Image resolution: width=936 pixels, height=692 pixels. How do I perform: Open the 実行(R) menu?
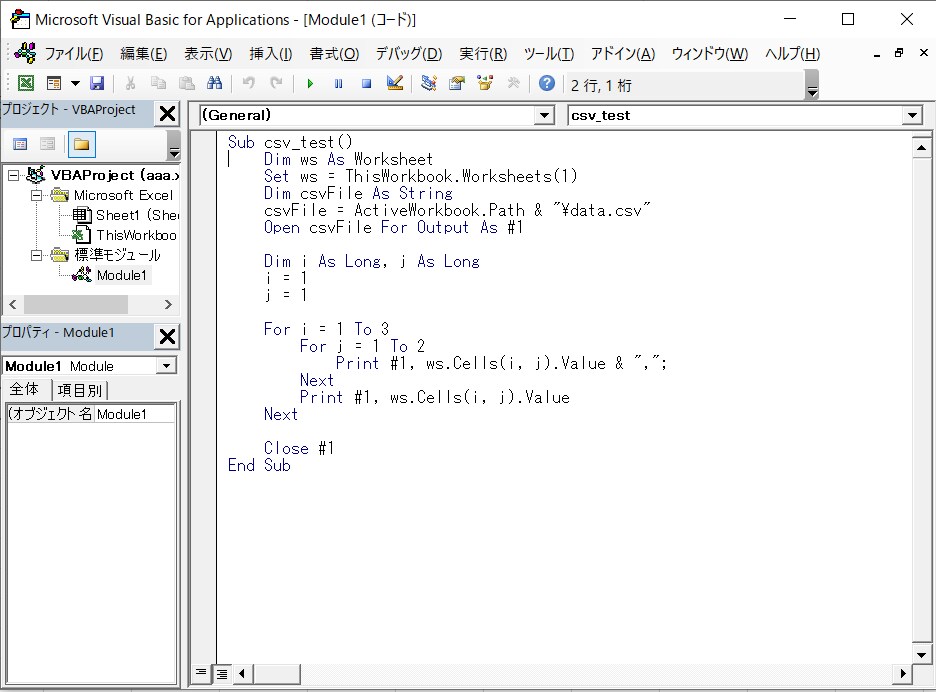pos(483,54)
